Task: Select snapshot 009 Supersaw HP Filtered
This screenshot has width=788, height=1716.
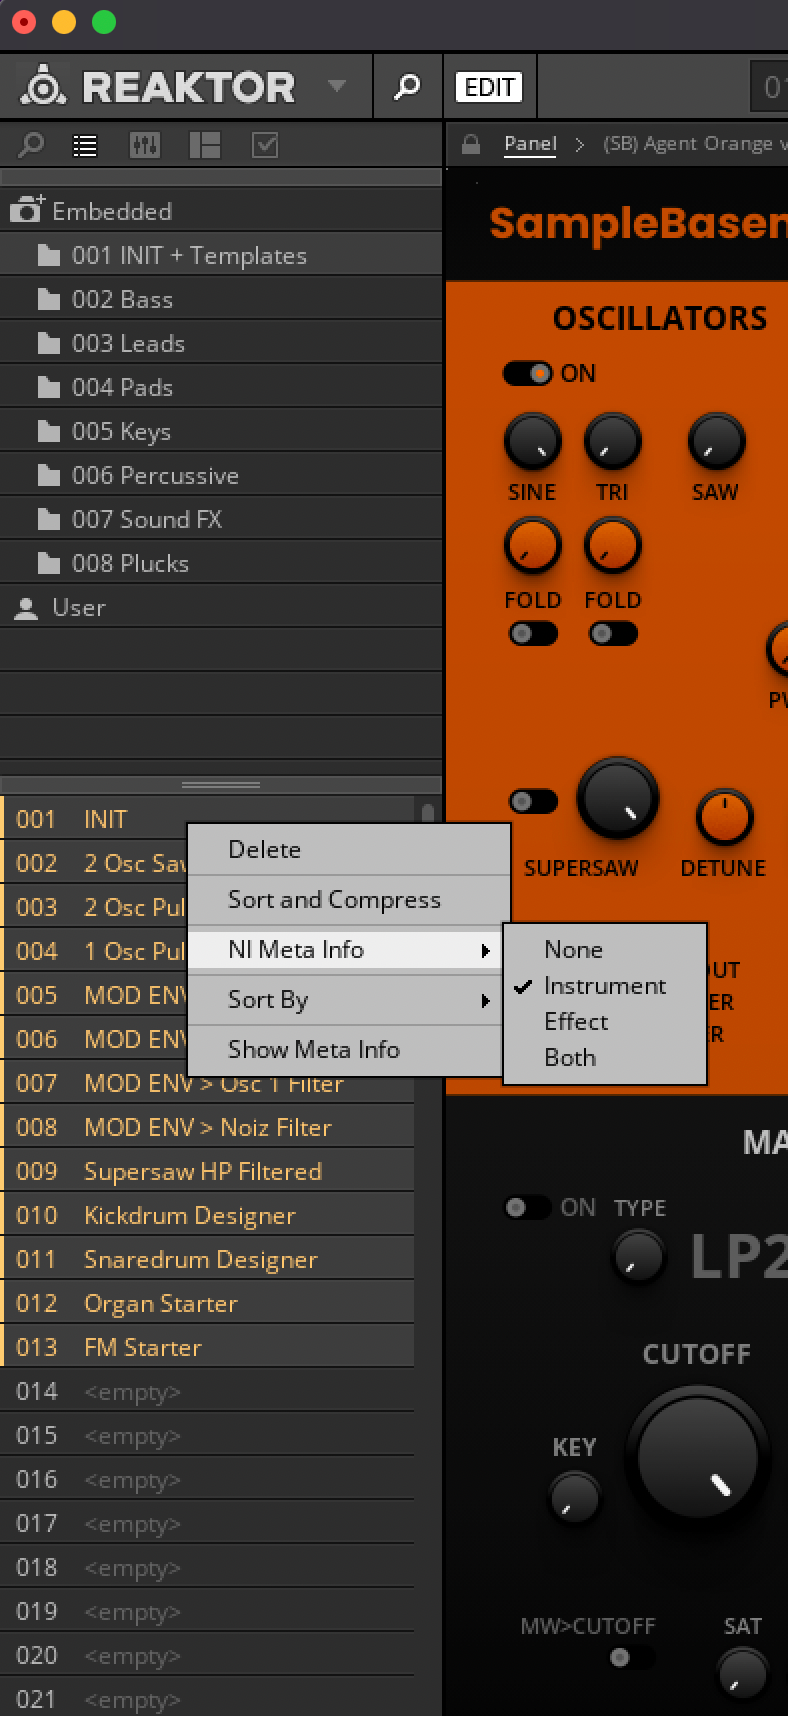Action: [207, 1172]
